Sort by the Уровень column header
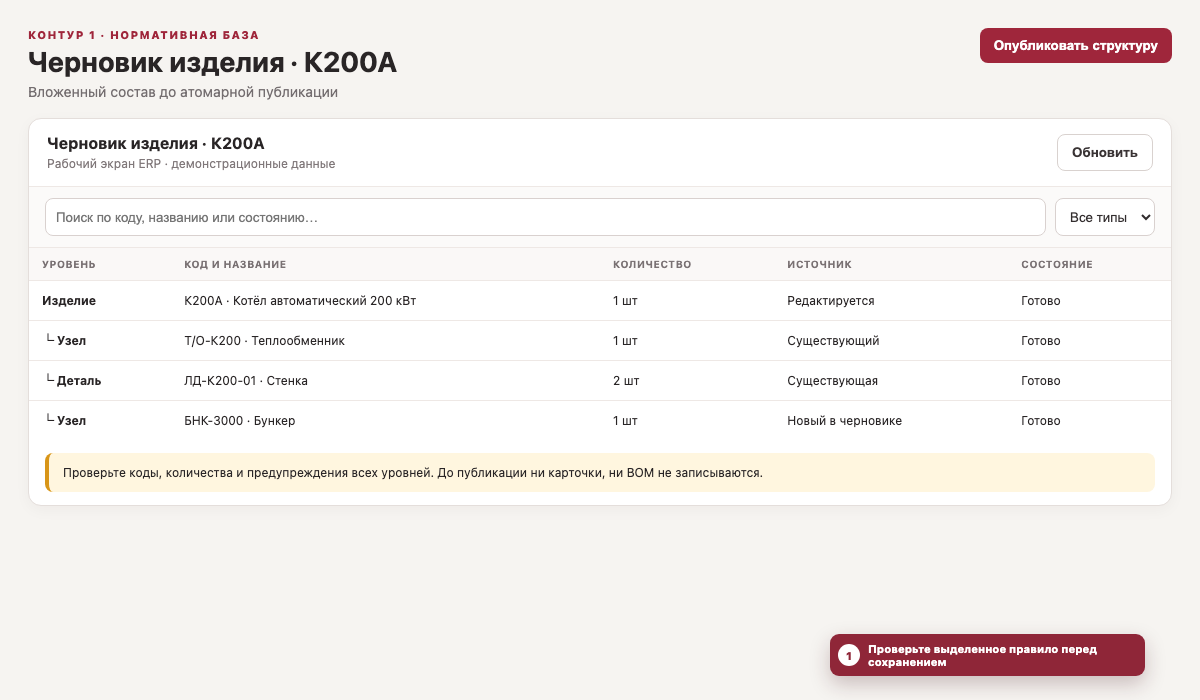 tap(69, 265)
